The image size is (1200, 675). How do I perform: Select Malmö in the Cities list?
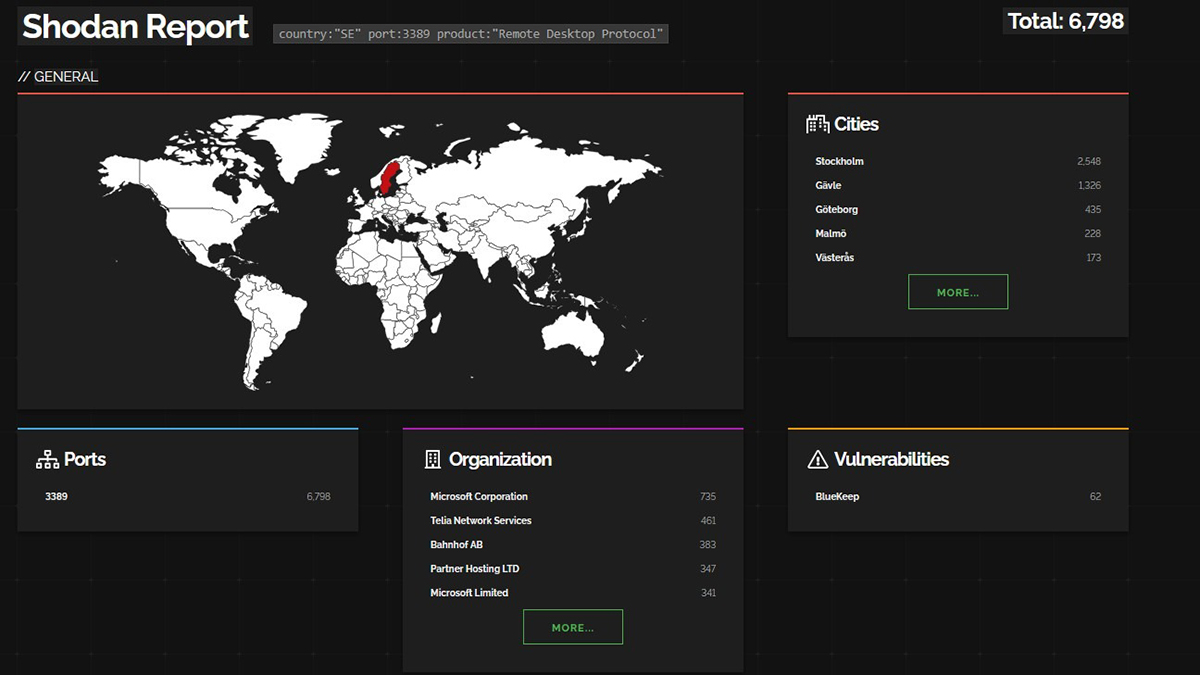[x=831, y=233]
